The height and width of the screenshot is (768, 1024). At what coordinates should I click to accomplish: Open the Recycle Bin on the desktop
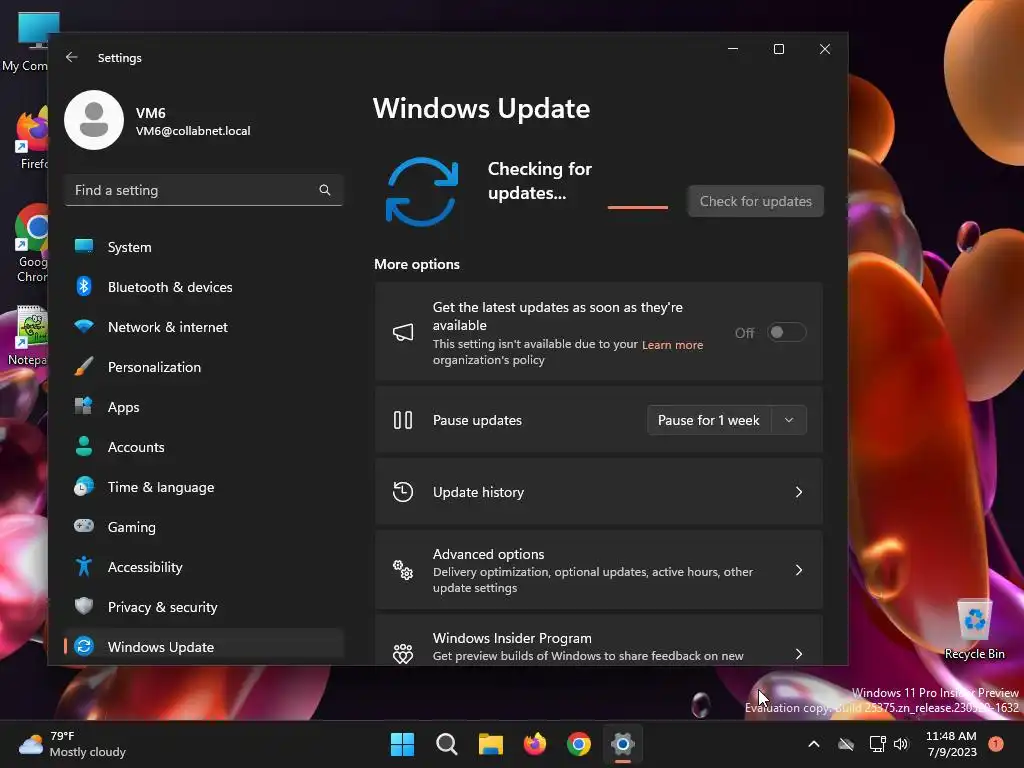point(974,628)
